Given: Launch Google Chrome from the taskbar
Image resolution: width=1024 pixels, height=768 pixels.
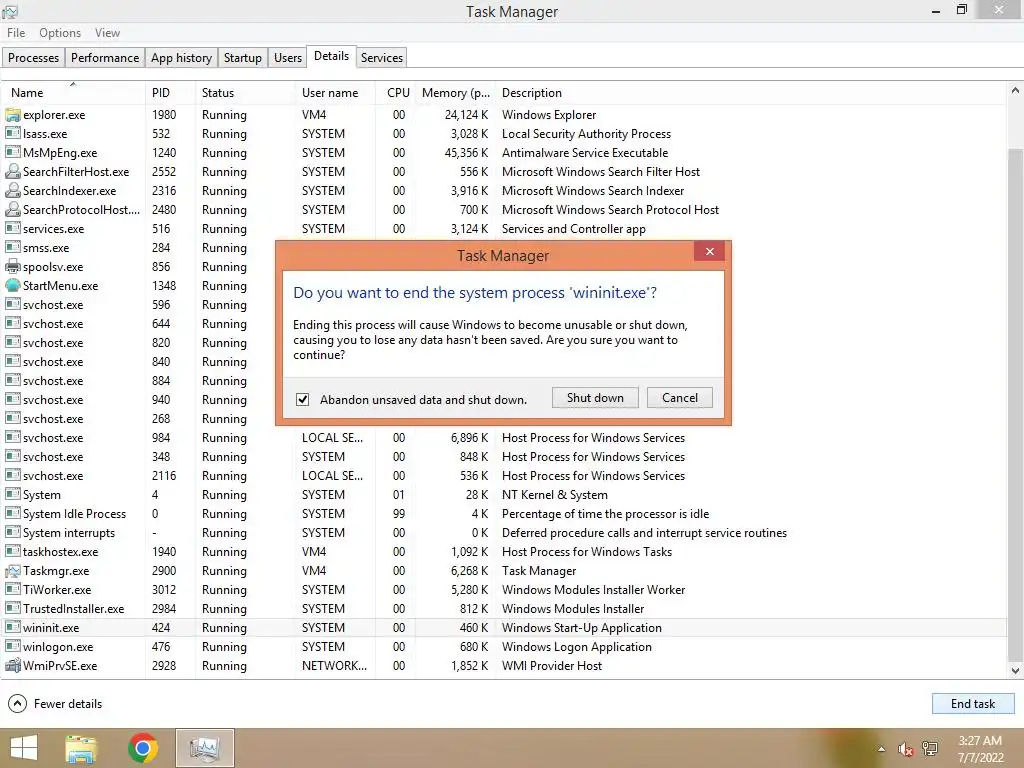Looking at the screenshot, I should coord(142,748).
